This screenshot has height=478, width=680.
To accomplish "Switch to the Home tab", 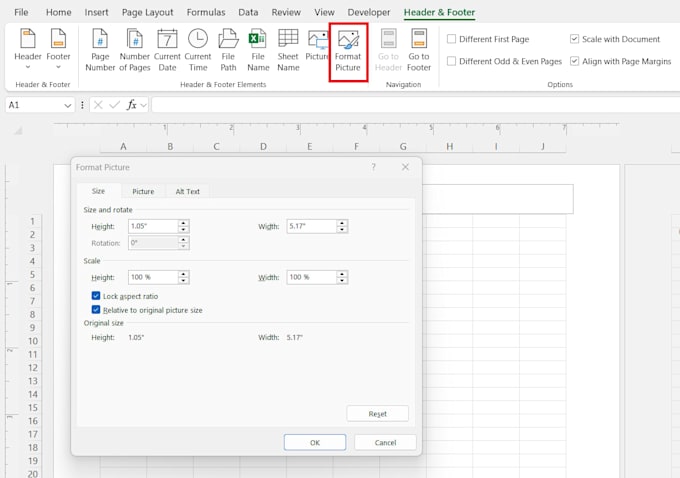I will click(59, 12).
